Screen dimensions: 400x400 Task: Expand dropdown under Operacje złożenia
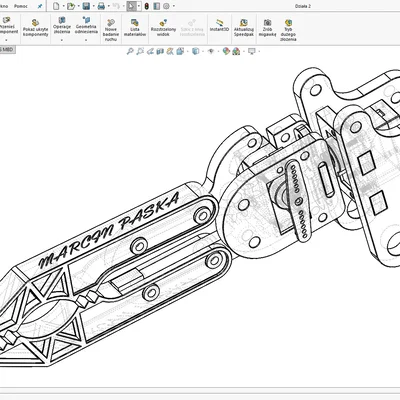[x=62, y=40]
